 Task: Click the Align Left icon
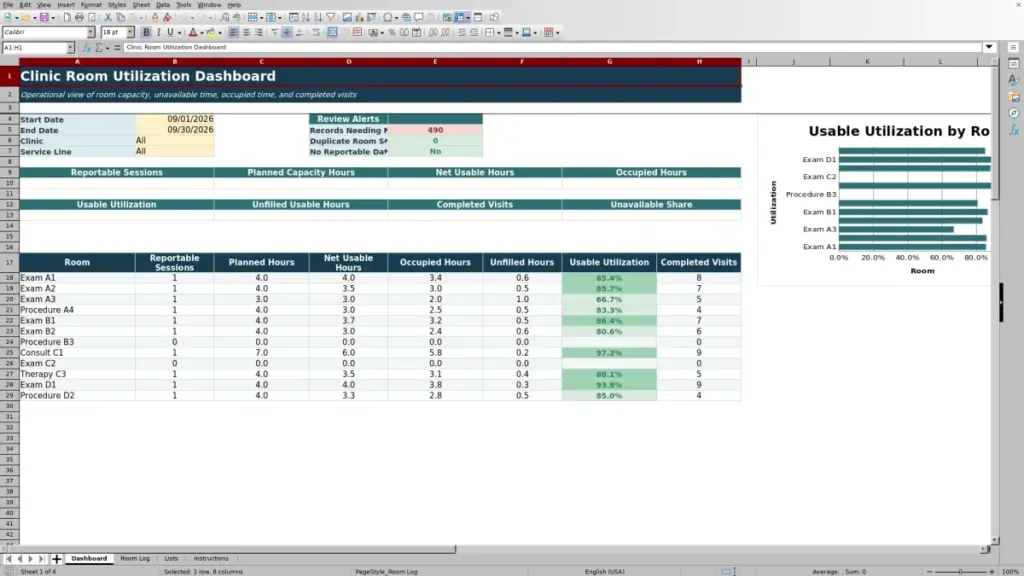[x=233, y=33]
